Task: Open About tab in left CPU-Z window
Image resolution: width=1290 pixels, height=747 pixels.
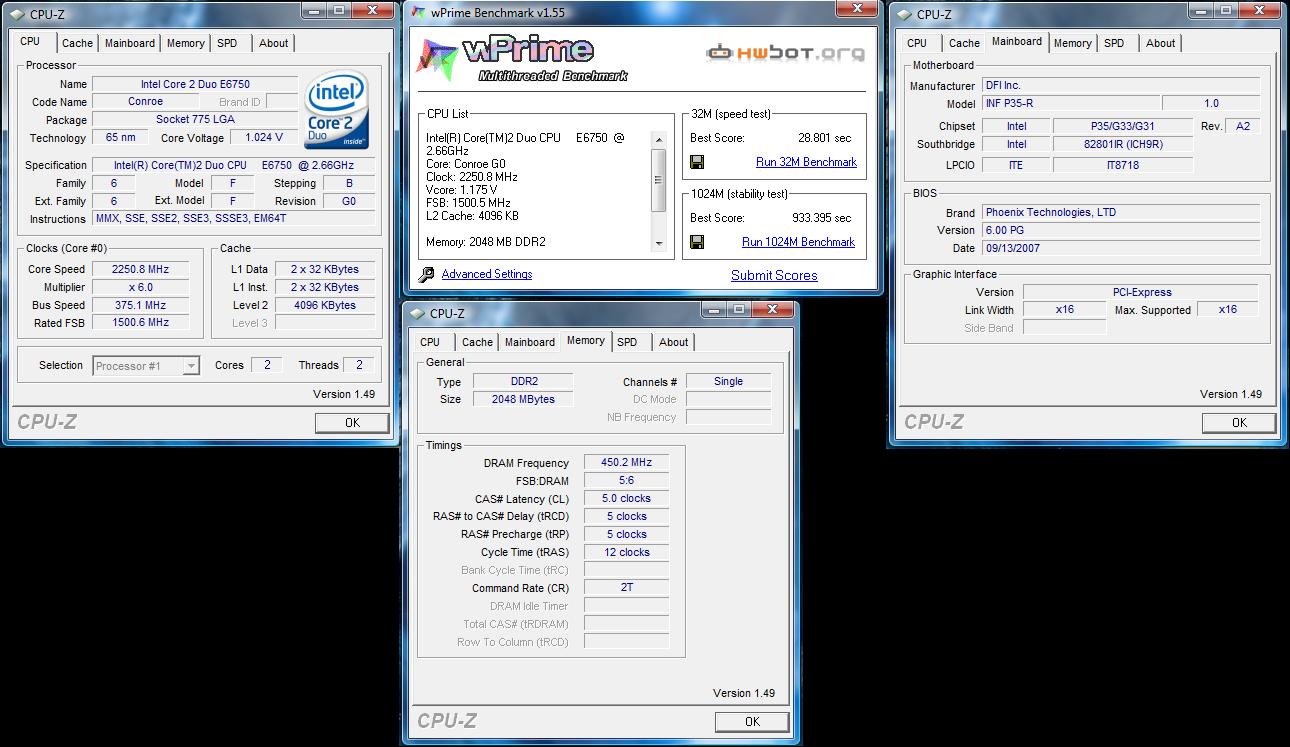Action: (x=274, y=43)
